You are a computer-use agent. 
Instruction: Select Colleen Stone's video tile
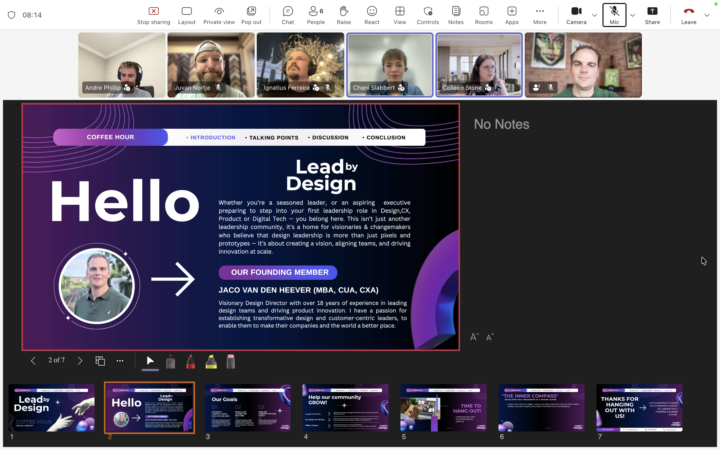point(479,65)
